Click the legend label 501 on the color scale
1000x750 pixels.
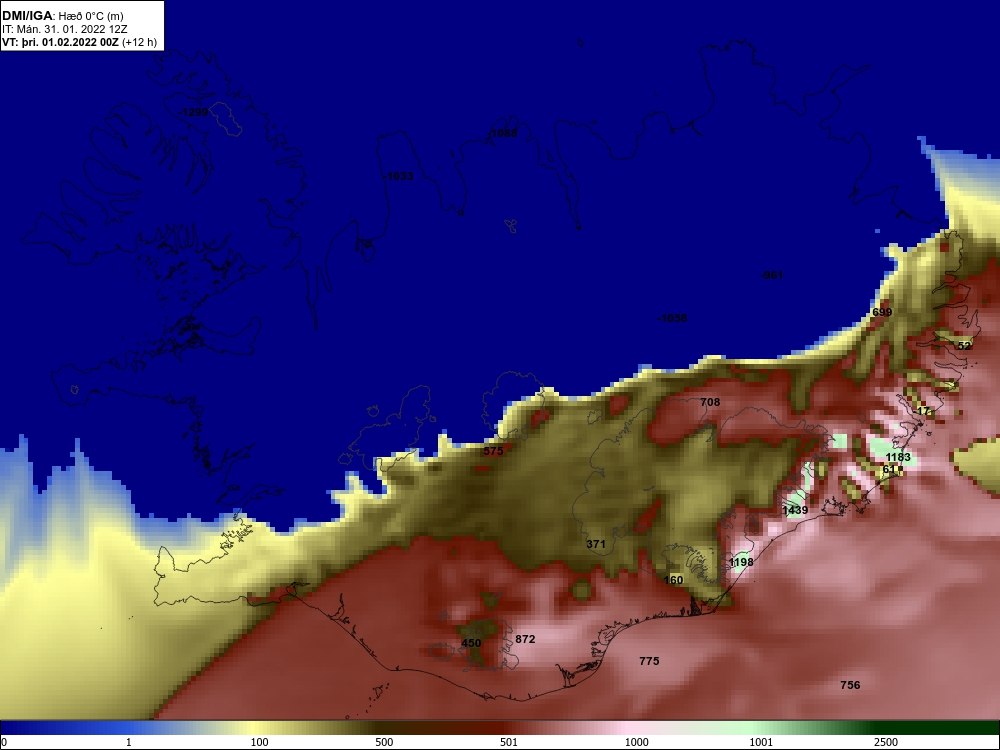(509, 742)
